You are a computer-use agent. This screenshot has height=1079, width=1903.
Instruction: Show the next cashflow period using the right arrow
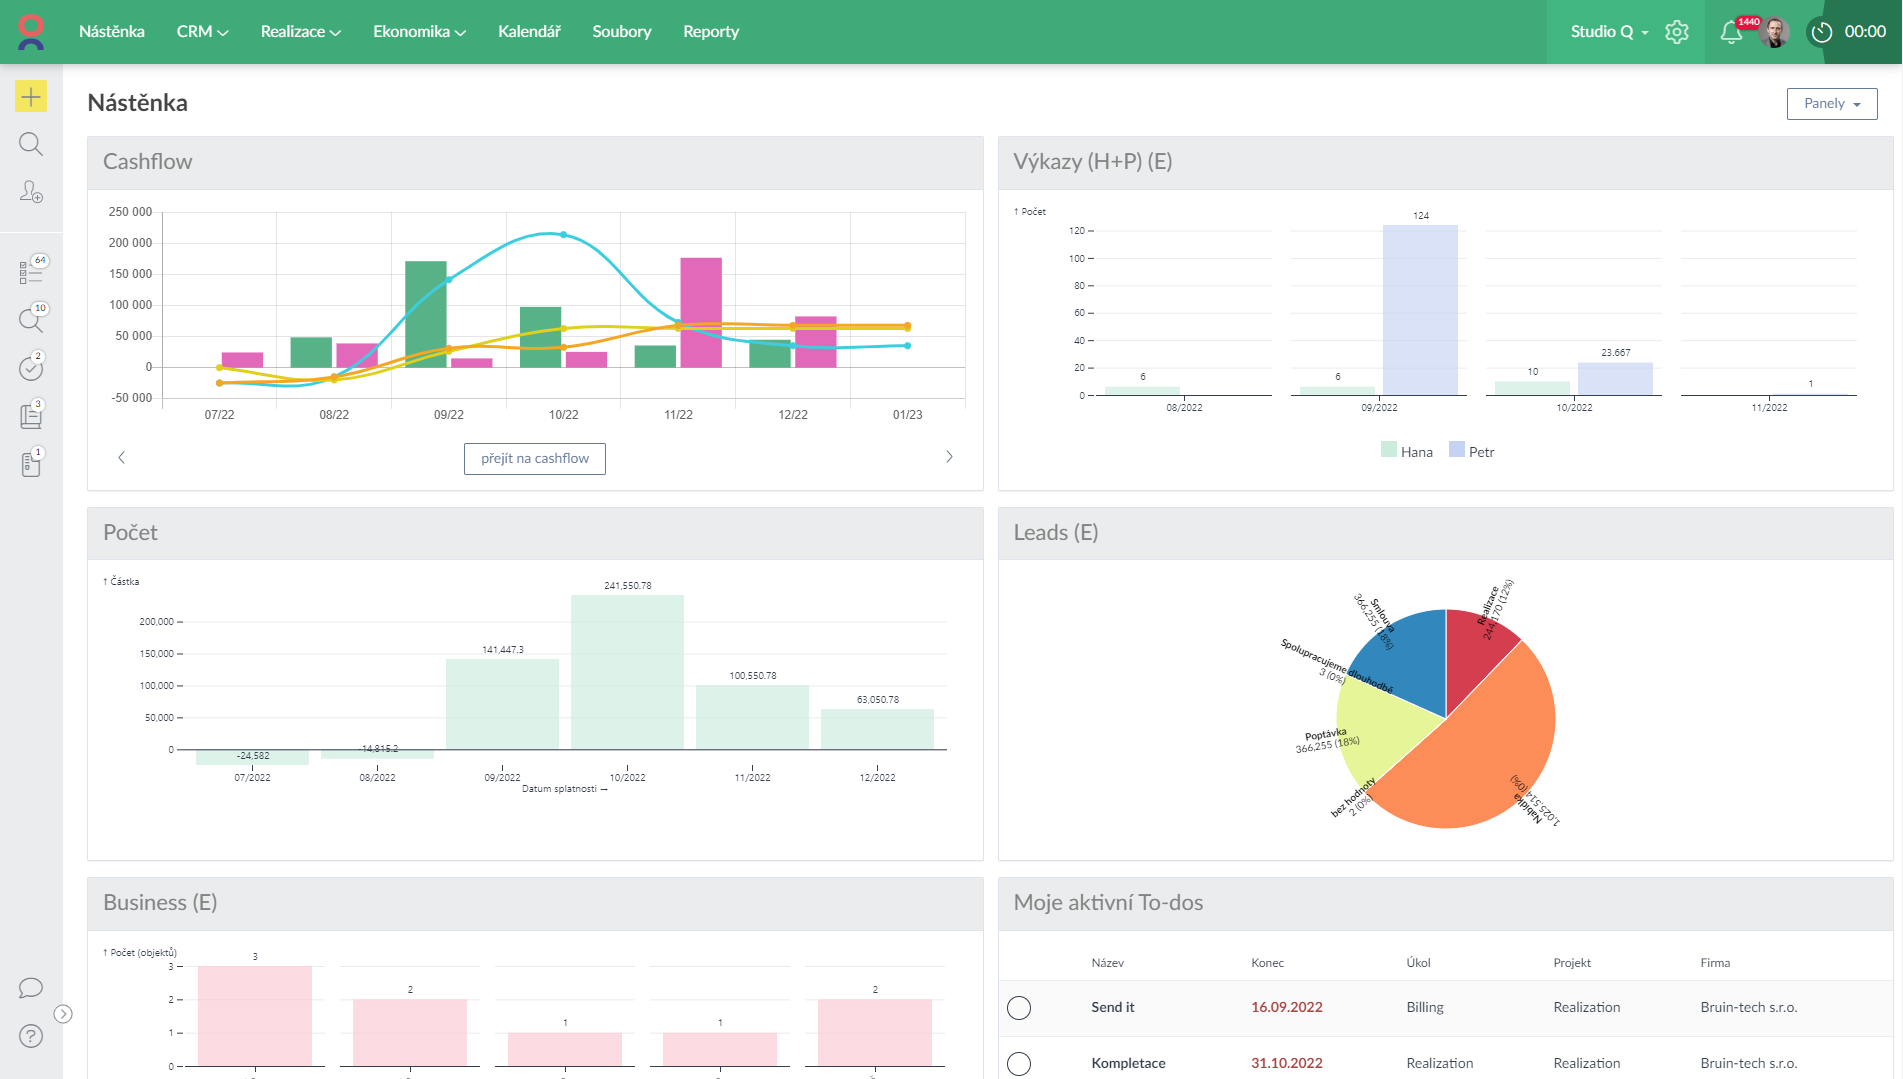click(x=949, y=457)
